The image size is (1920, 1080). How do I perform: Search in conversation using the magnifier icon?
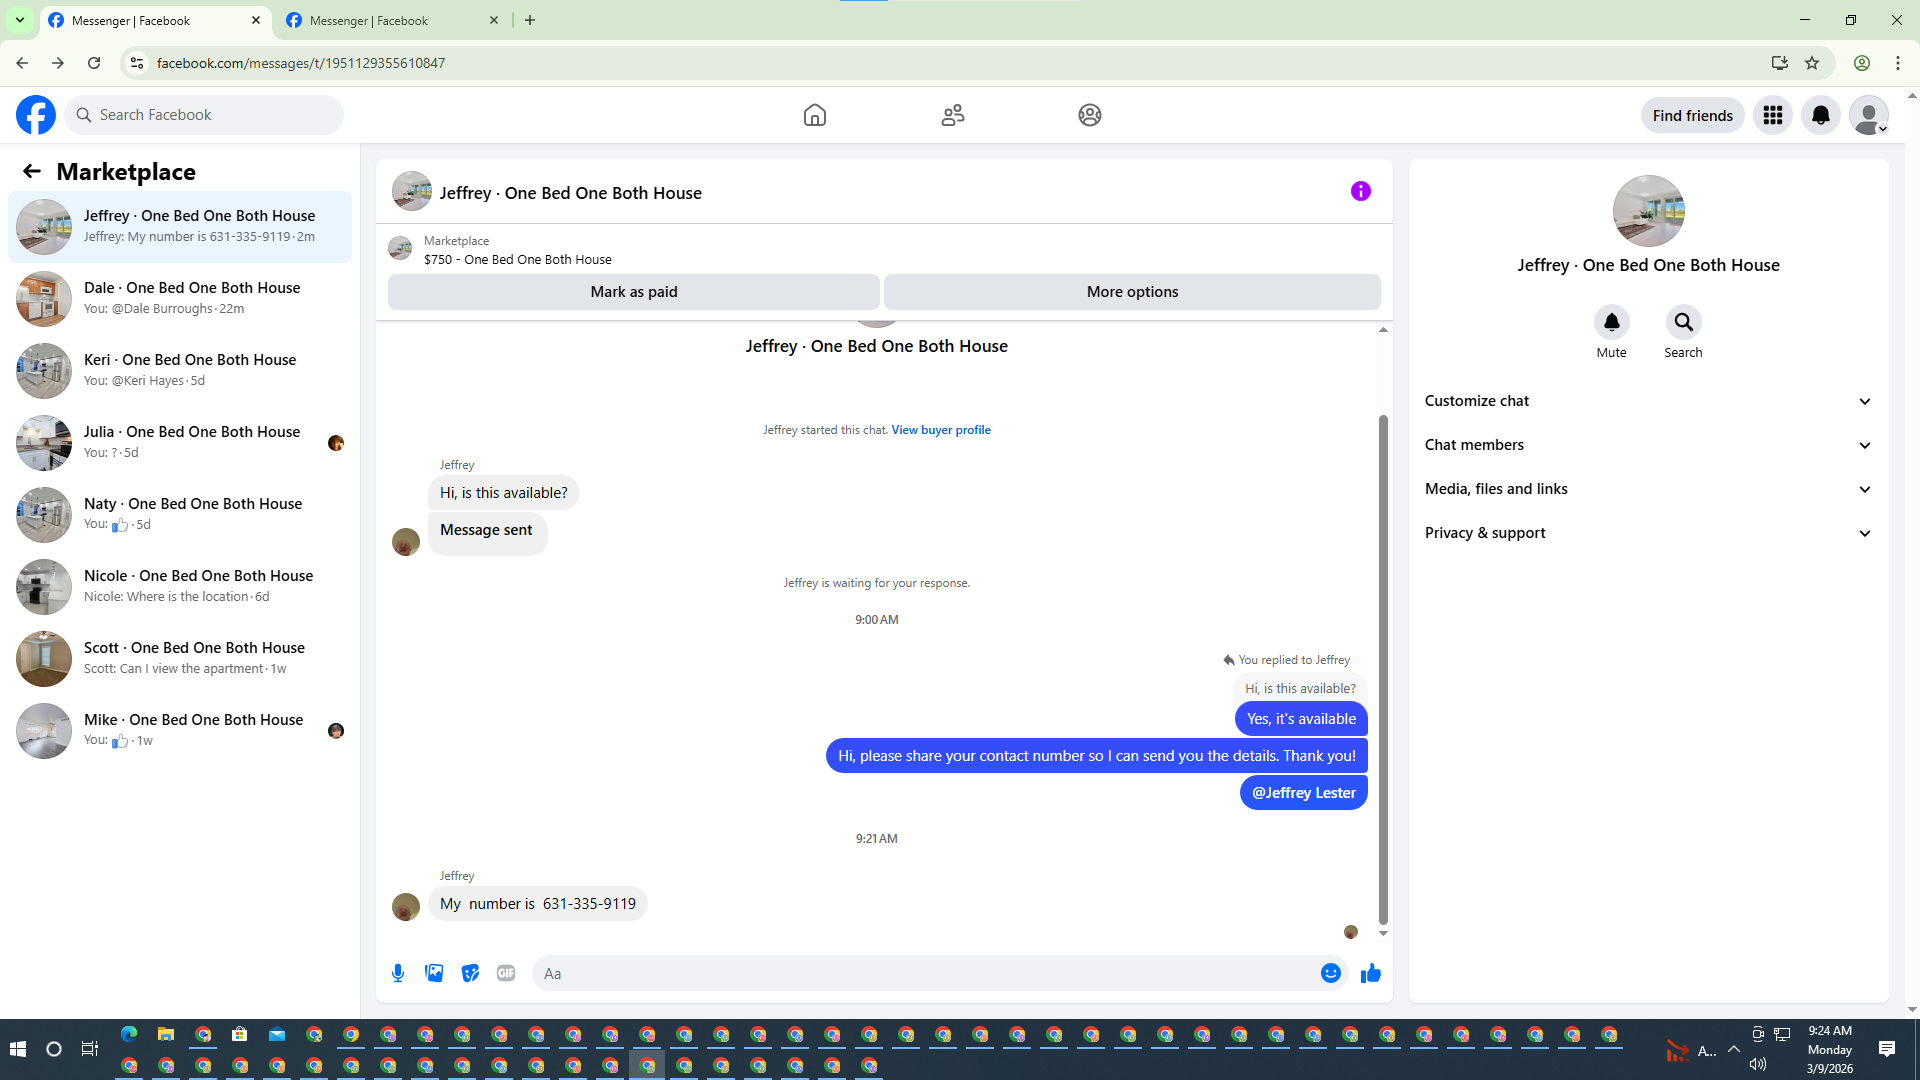(x=1683, y=322)
